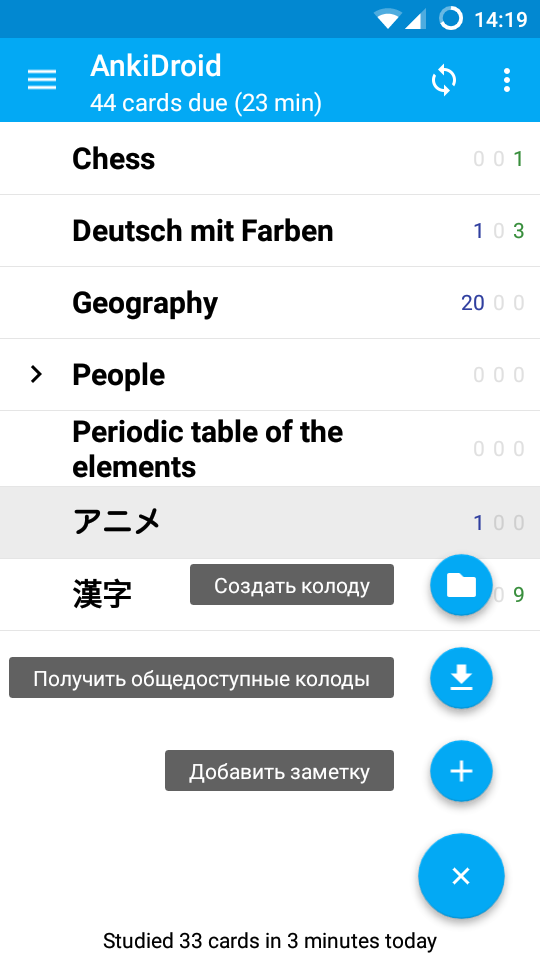Tap the download icon for shared decks
The width and height of the screenshot is (540, 960).
coord(461,678)
